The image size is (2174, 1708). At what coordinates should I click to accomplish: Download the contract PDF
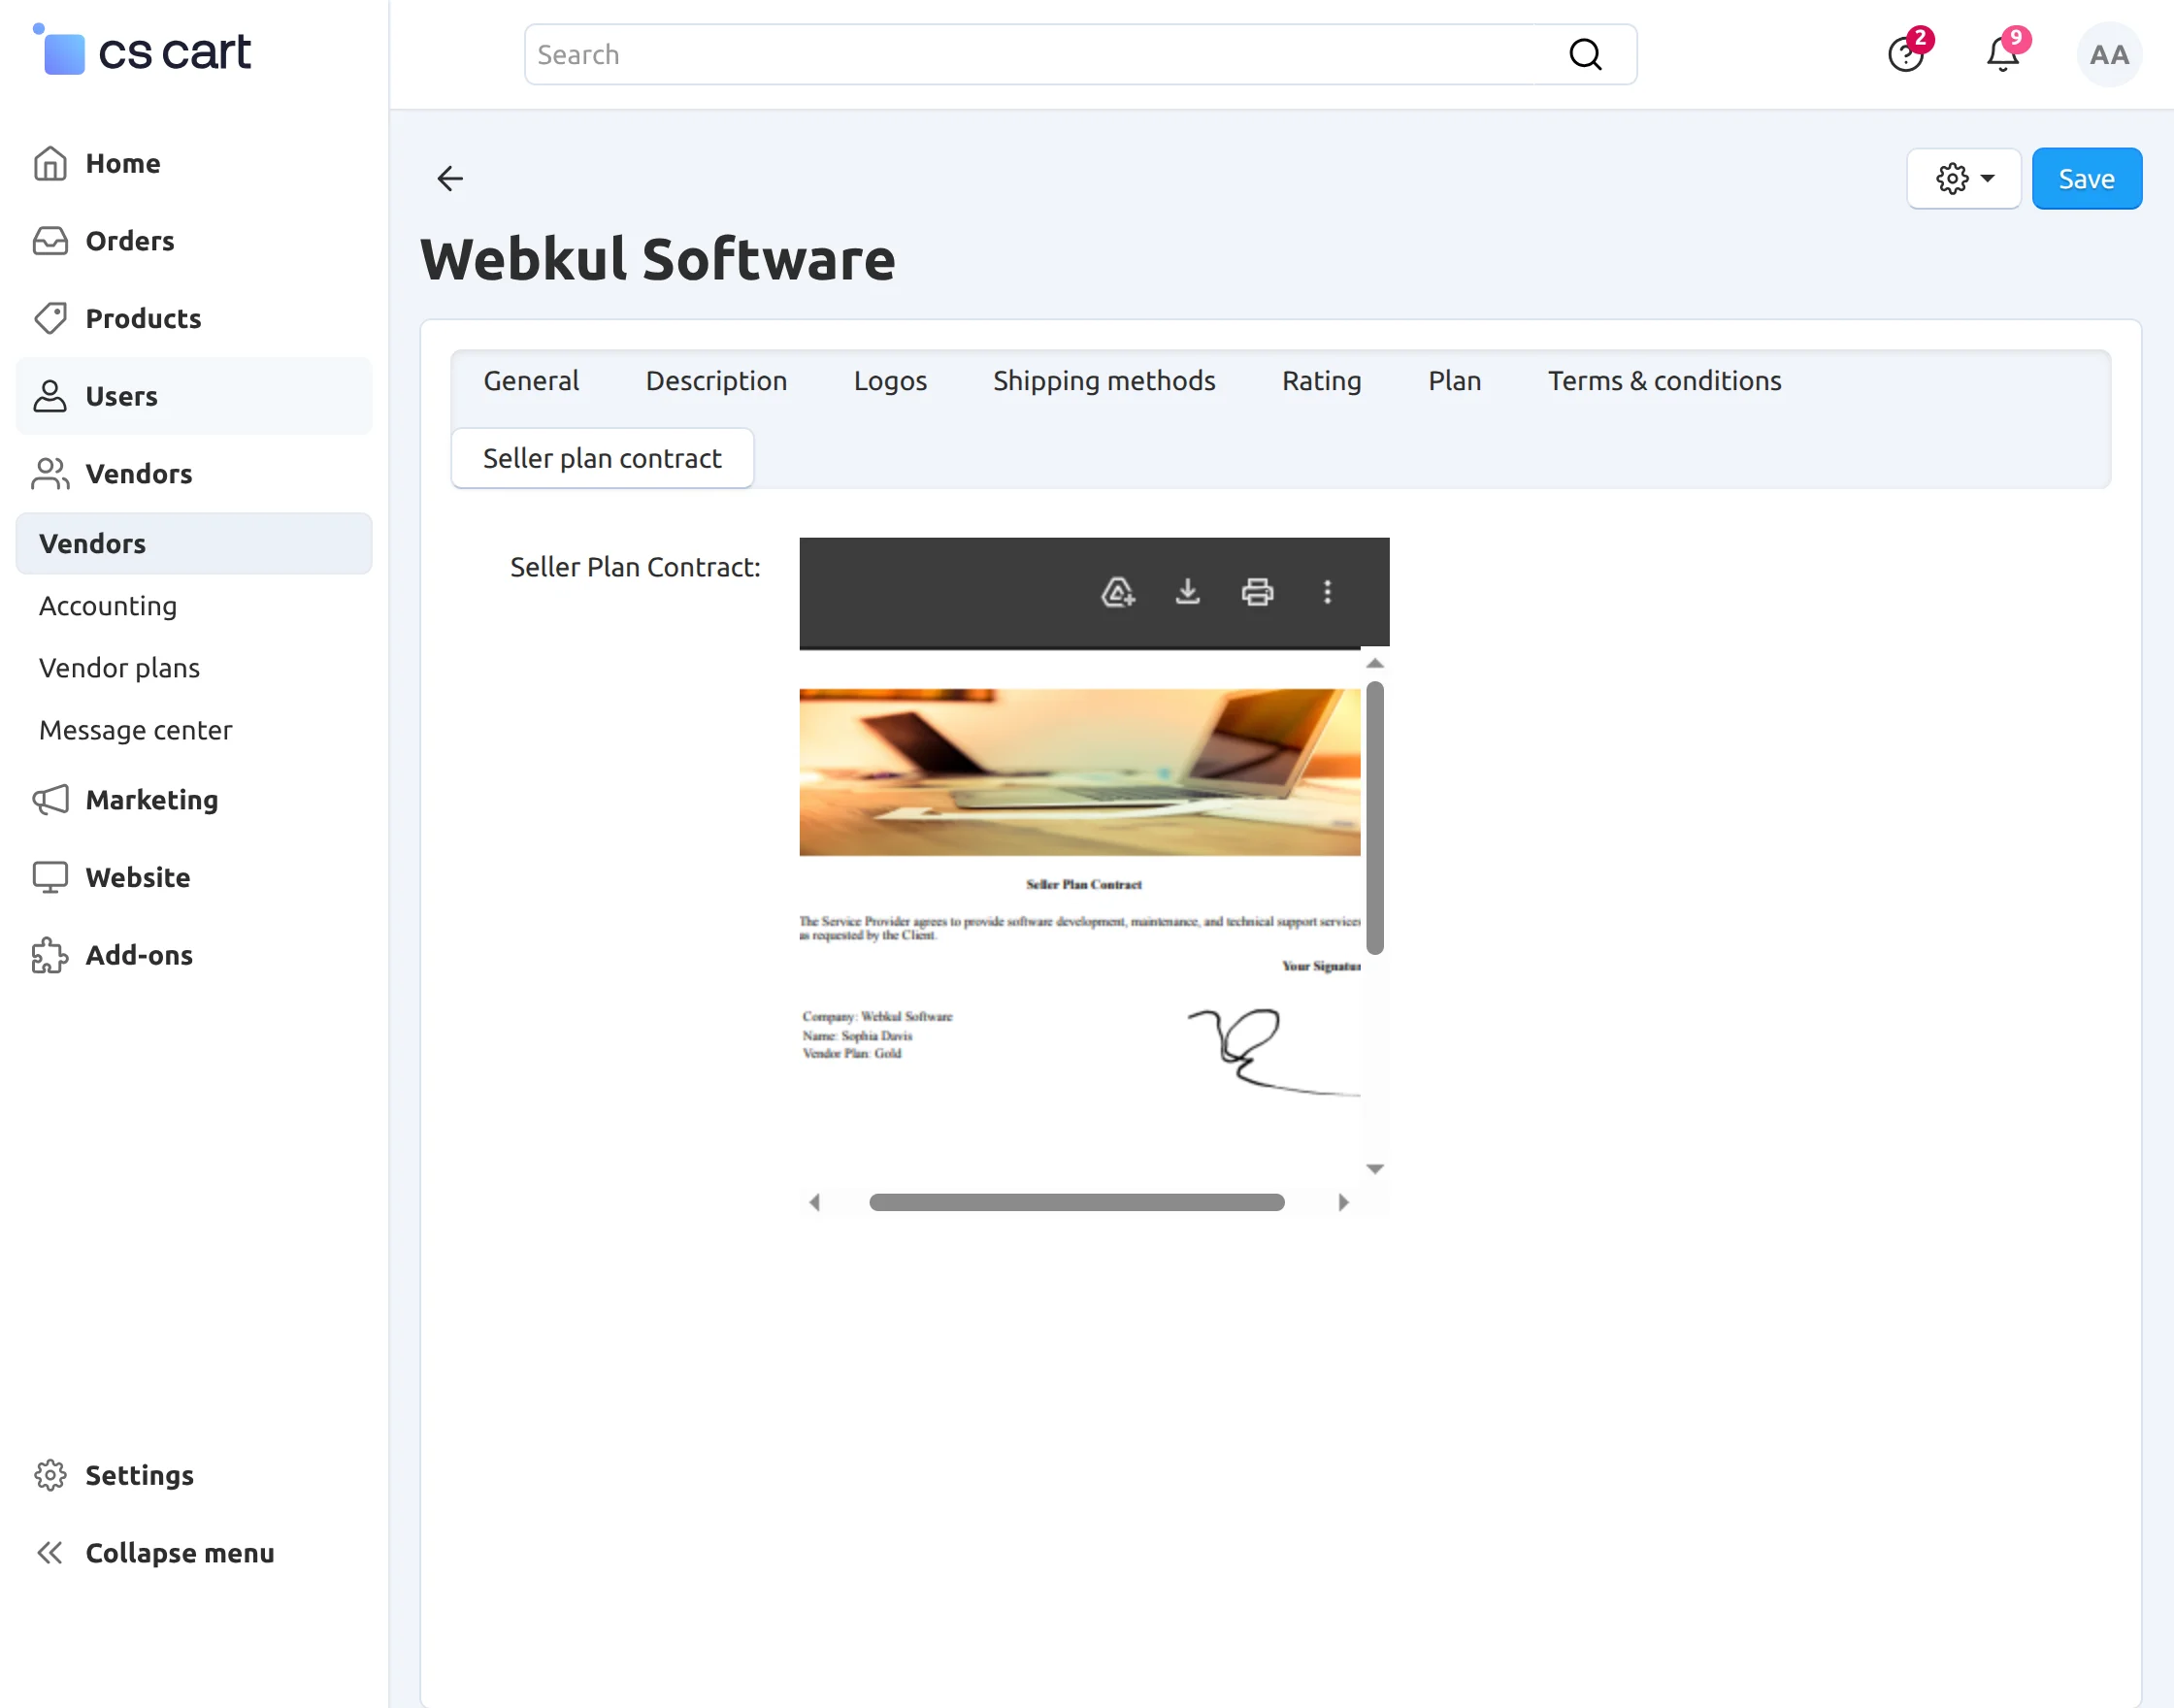(1187, 592)
